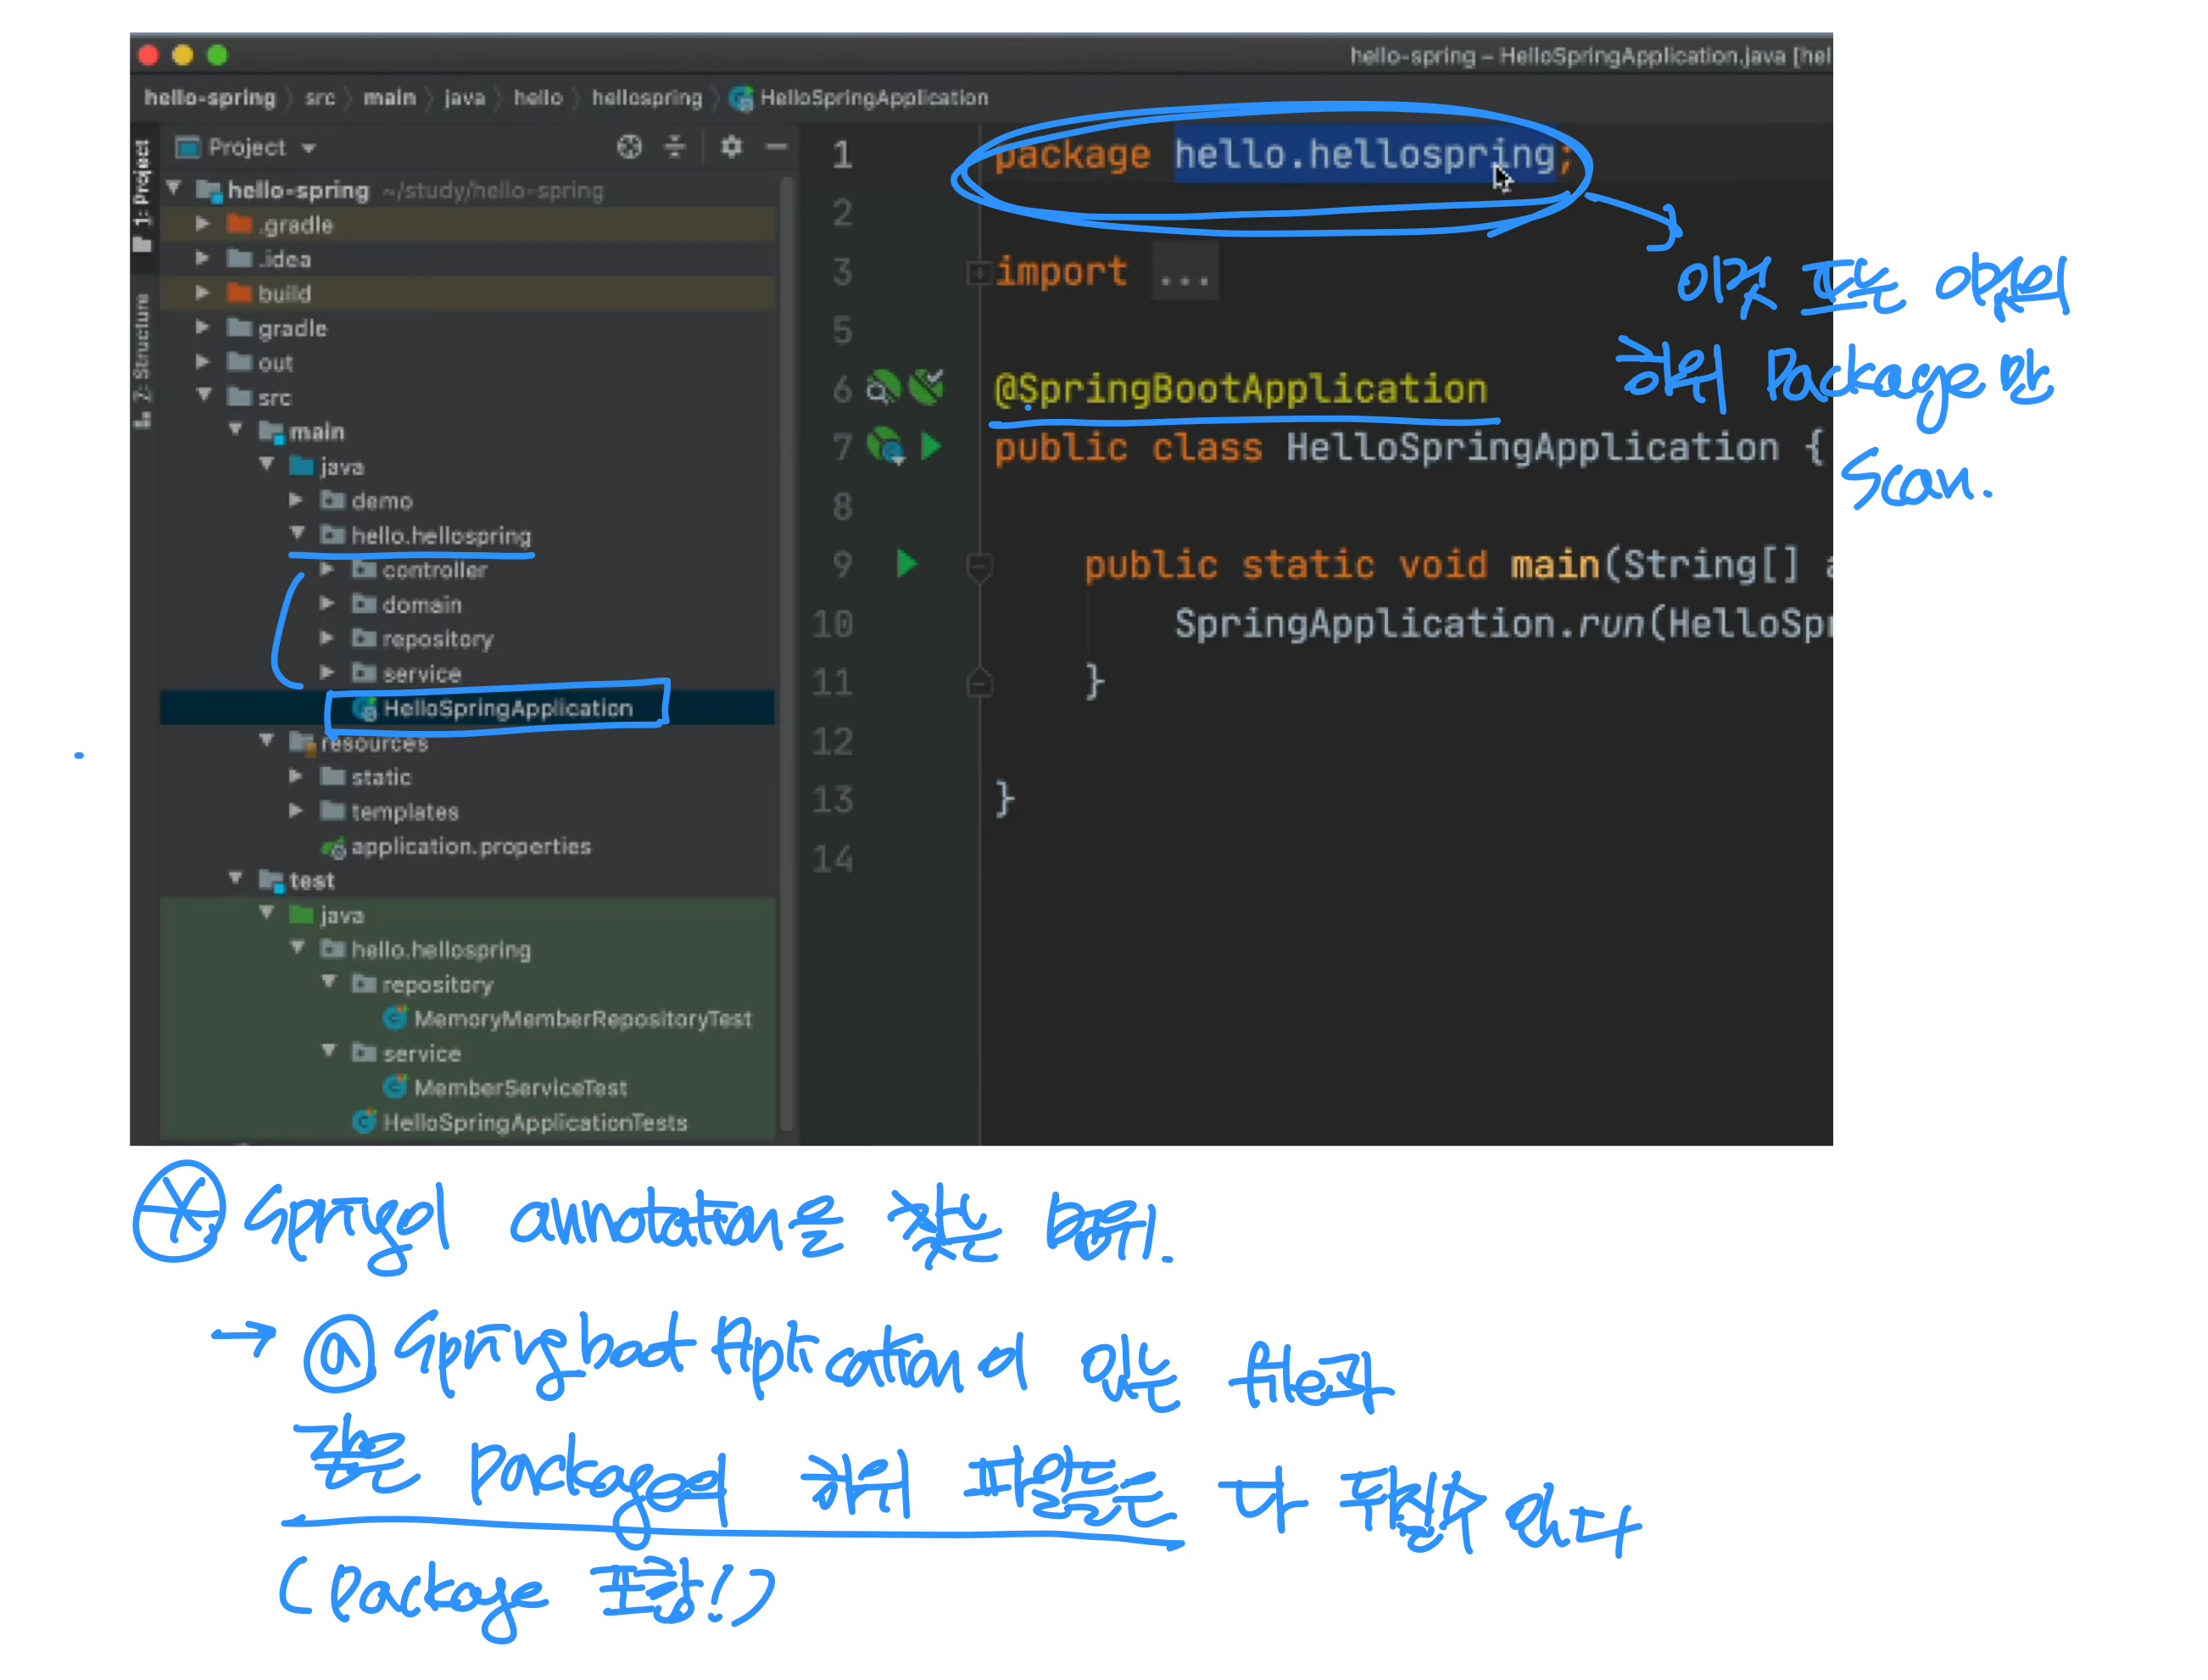Toggle fold marker at main method end
2208x1680 pixels.
(979, 683)
